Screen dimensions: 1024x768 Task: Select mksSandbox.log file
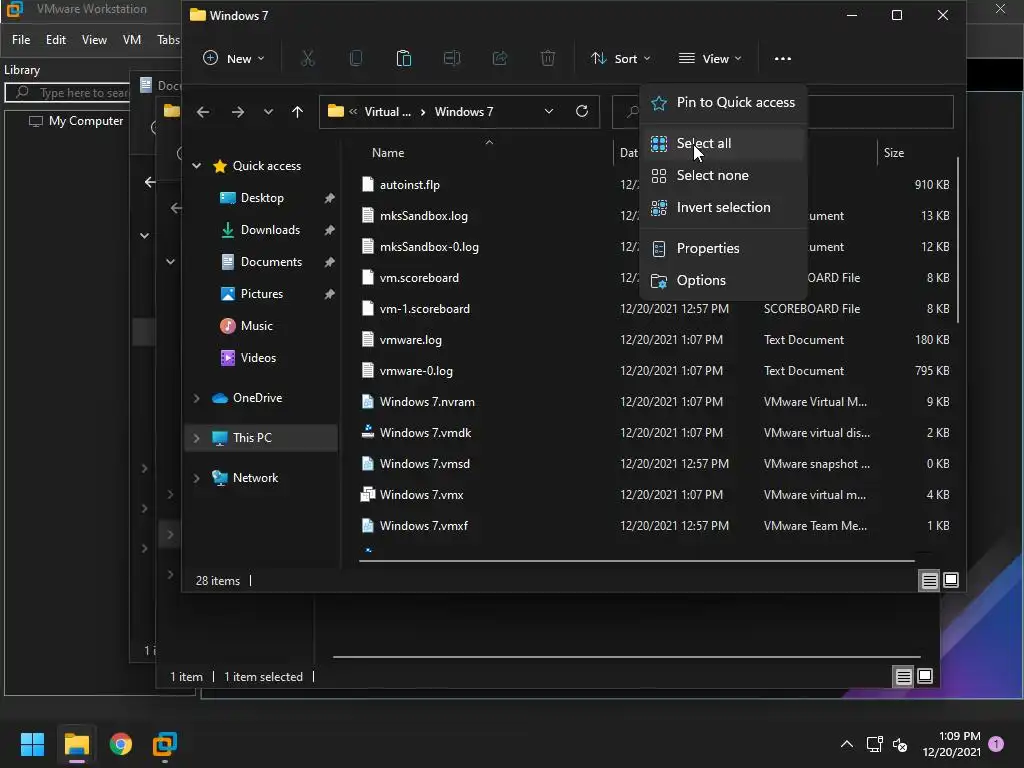[x=423, y=216]
